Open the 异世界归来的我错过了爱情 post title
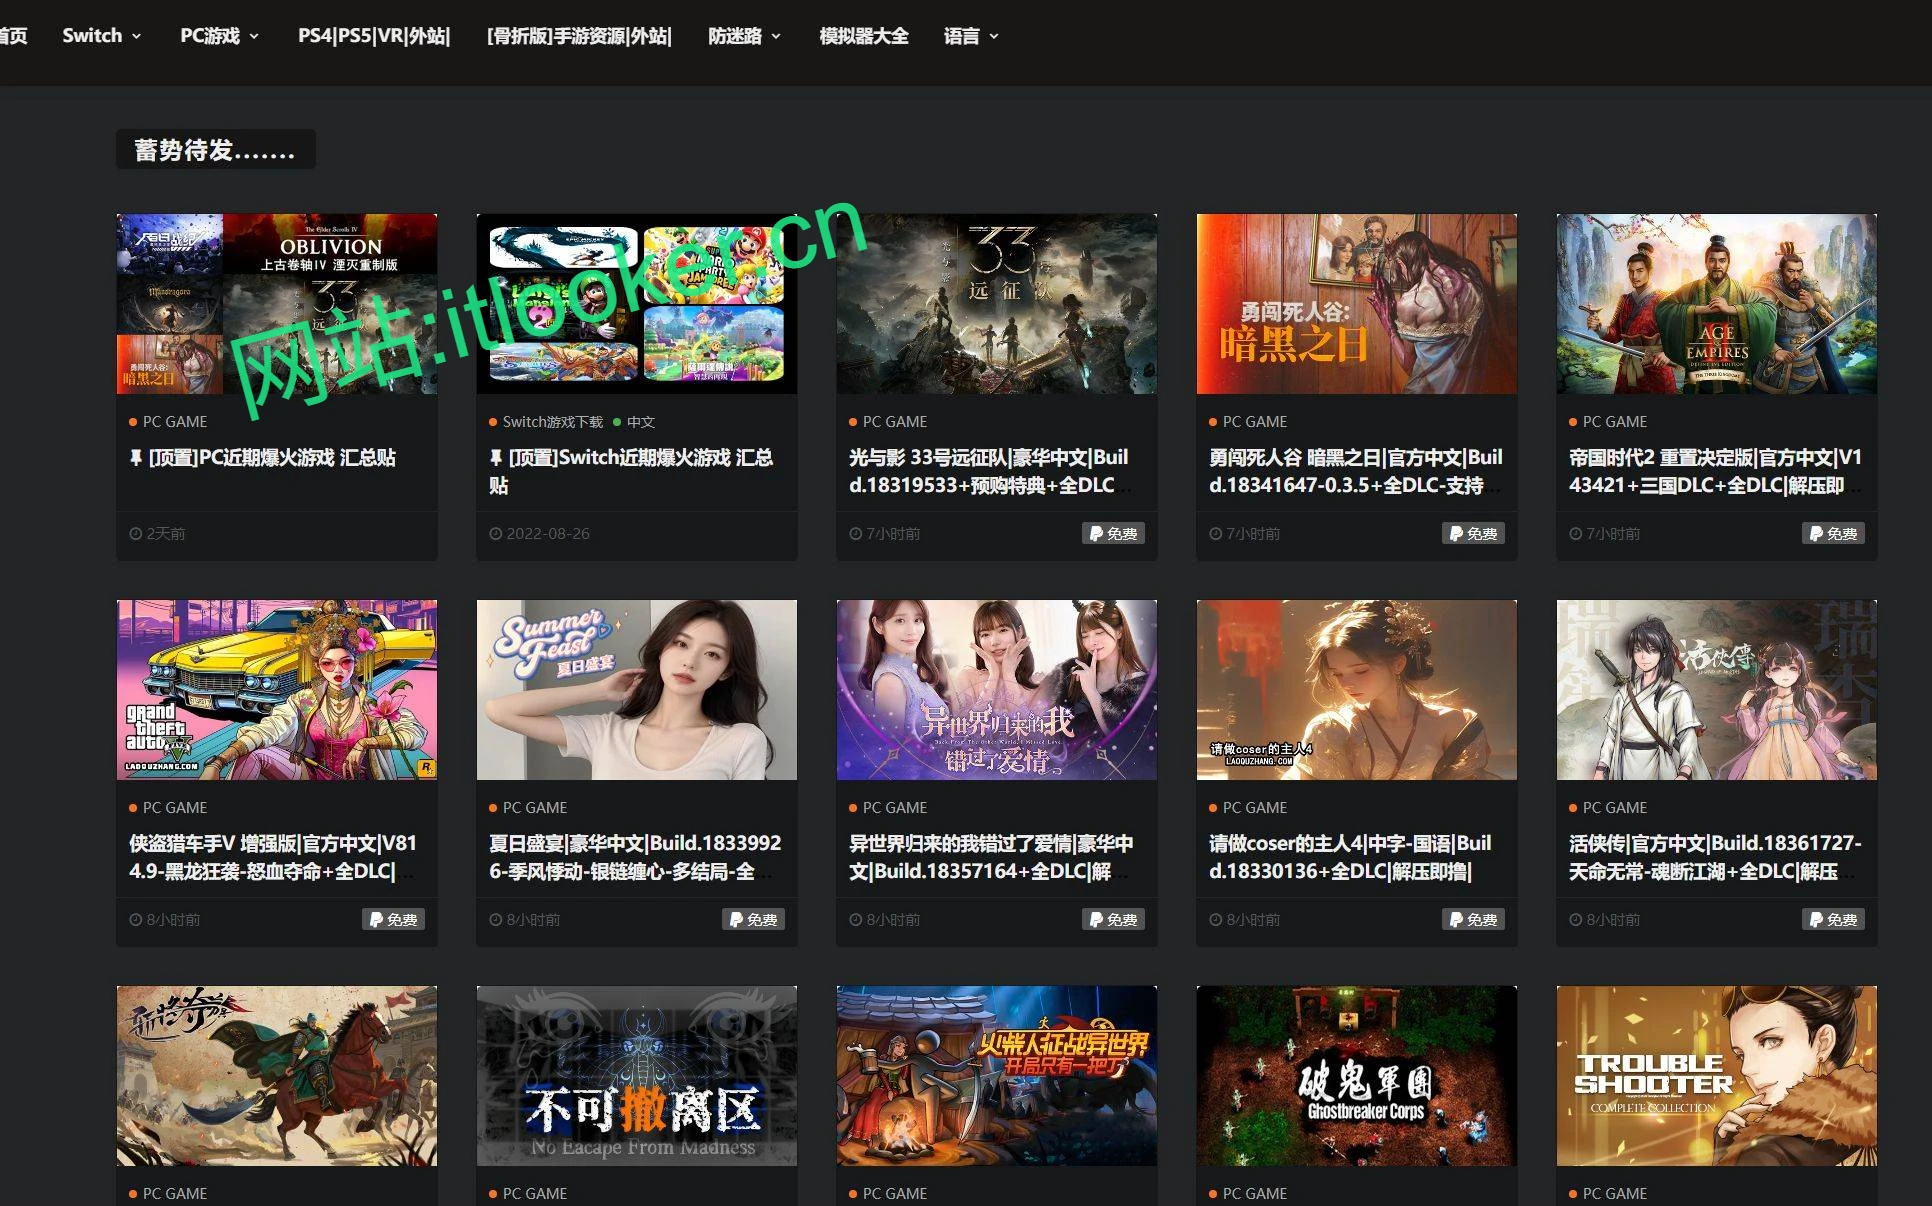Viewport: 1932px width, 1206px height. (x=990, y=857)
